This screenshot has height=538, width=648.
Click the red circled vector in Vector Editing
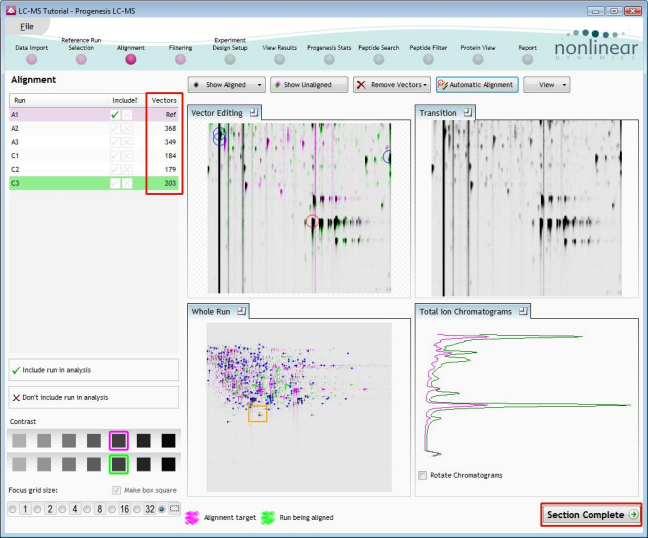point(312,221)
